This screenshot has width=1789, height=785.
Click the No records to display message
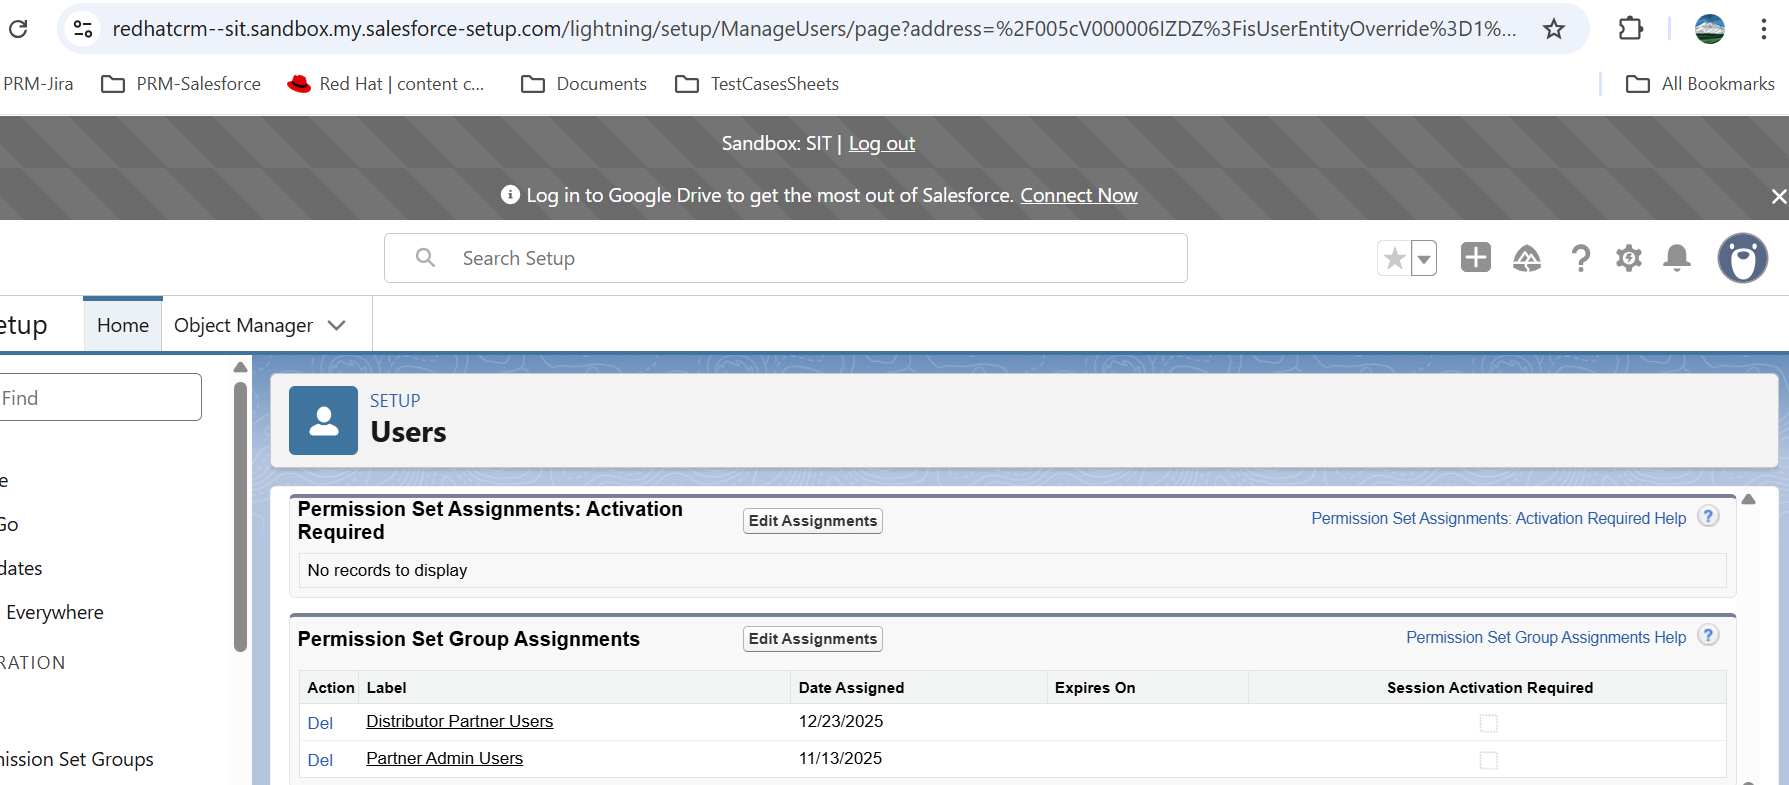[x=387, y=570]
